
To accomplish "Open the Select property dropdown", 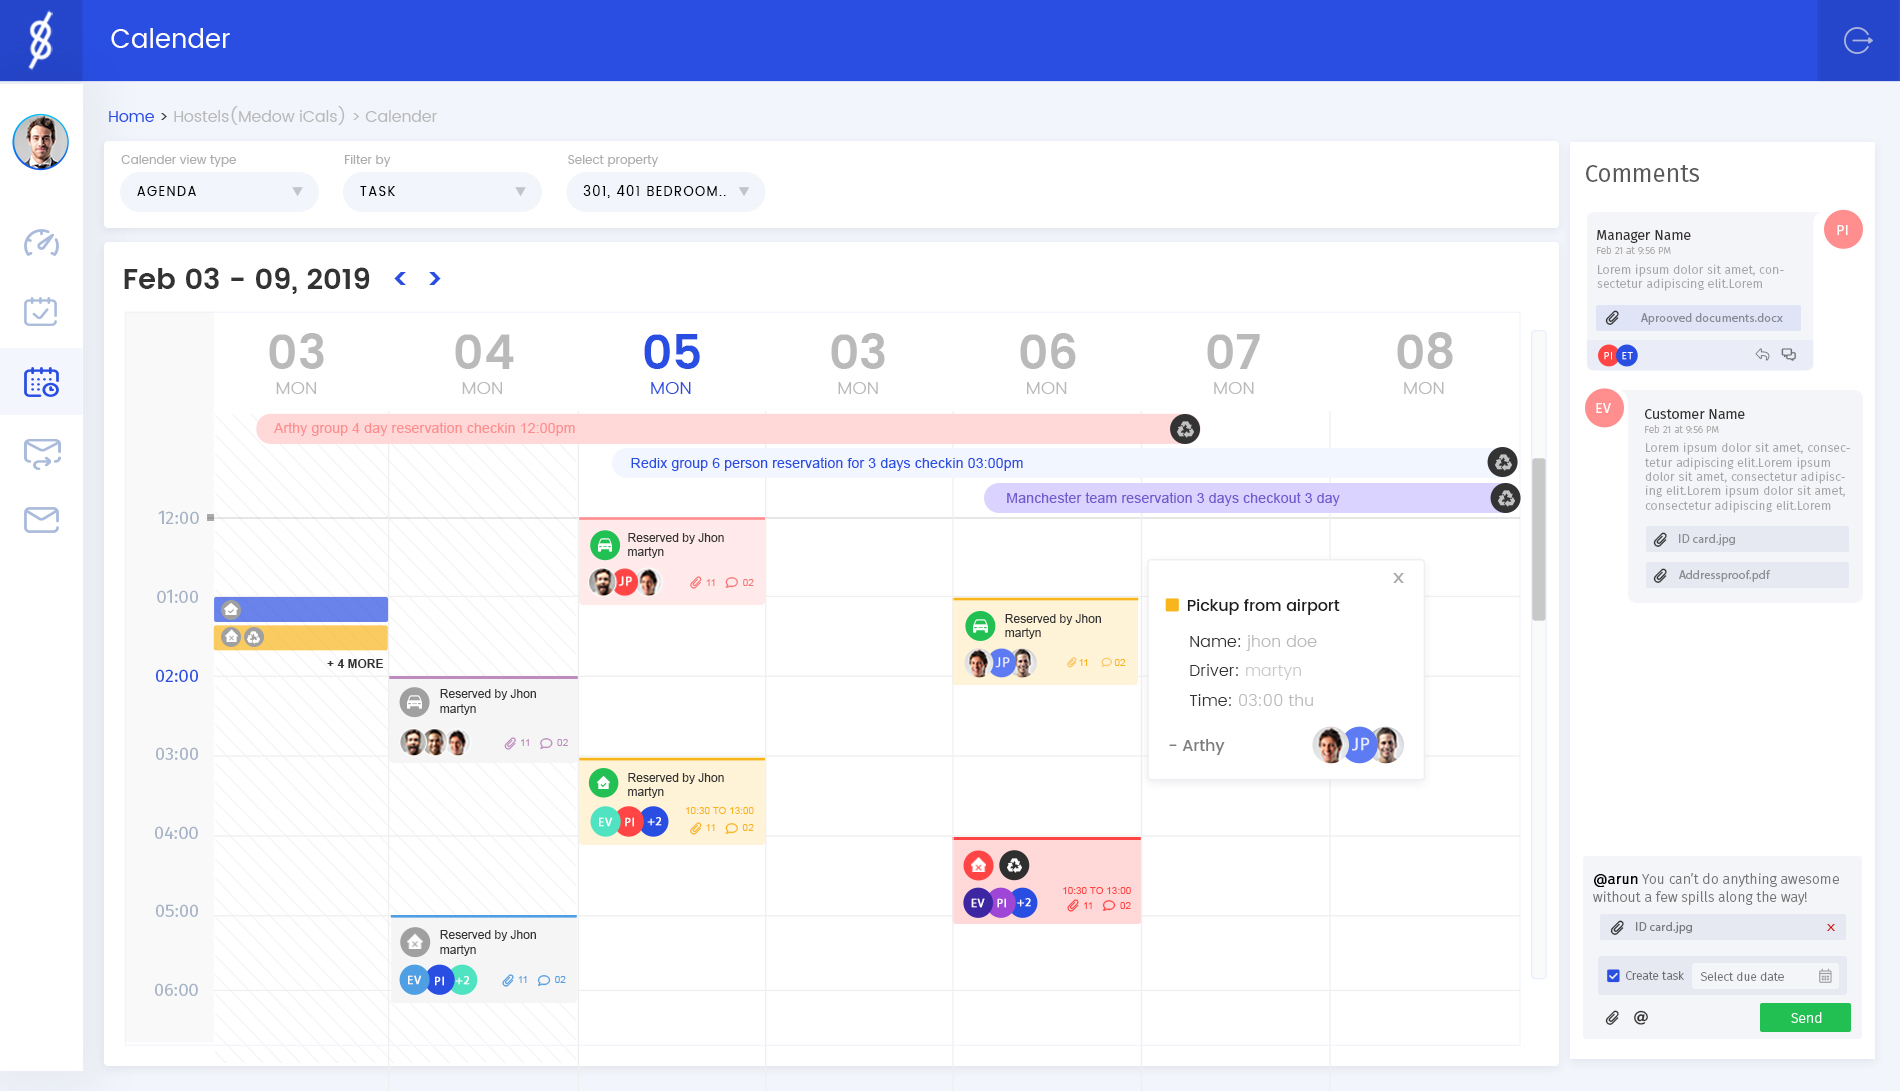I will click(665, 192).
